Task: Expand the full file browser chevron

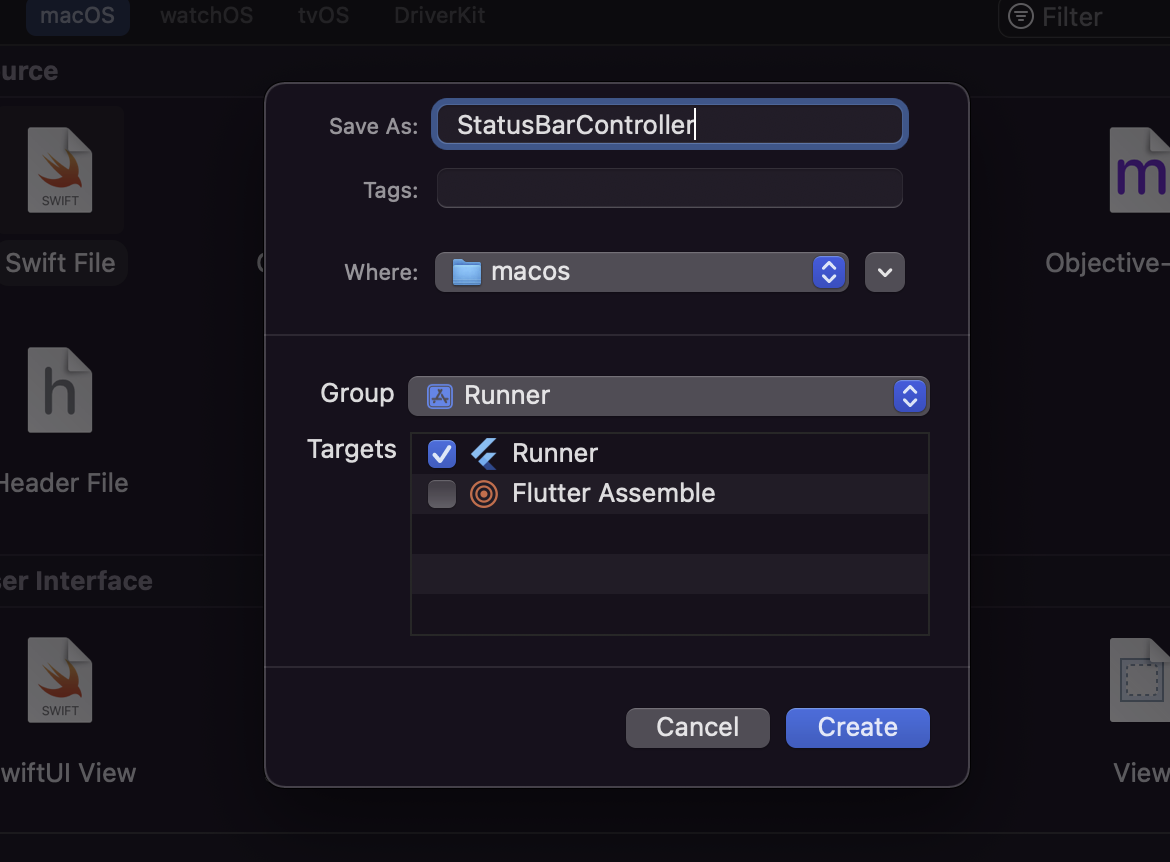Action: tap(885, 272)
